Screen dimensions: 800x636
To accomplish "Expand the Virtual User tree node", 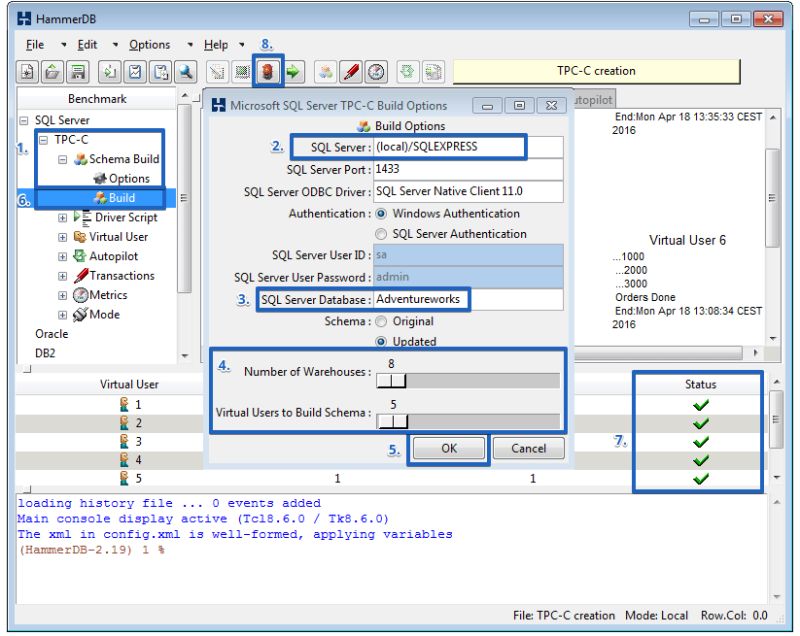I will click(x=61, y=237).
